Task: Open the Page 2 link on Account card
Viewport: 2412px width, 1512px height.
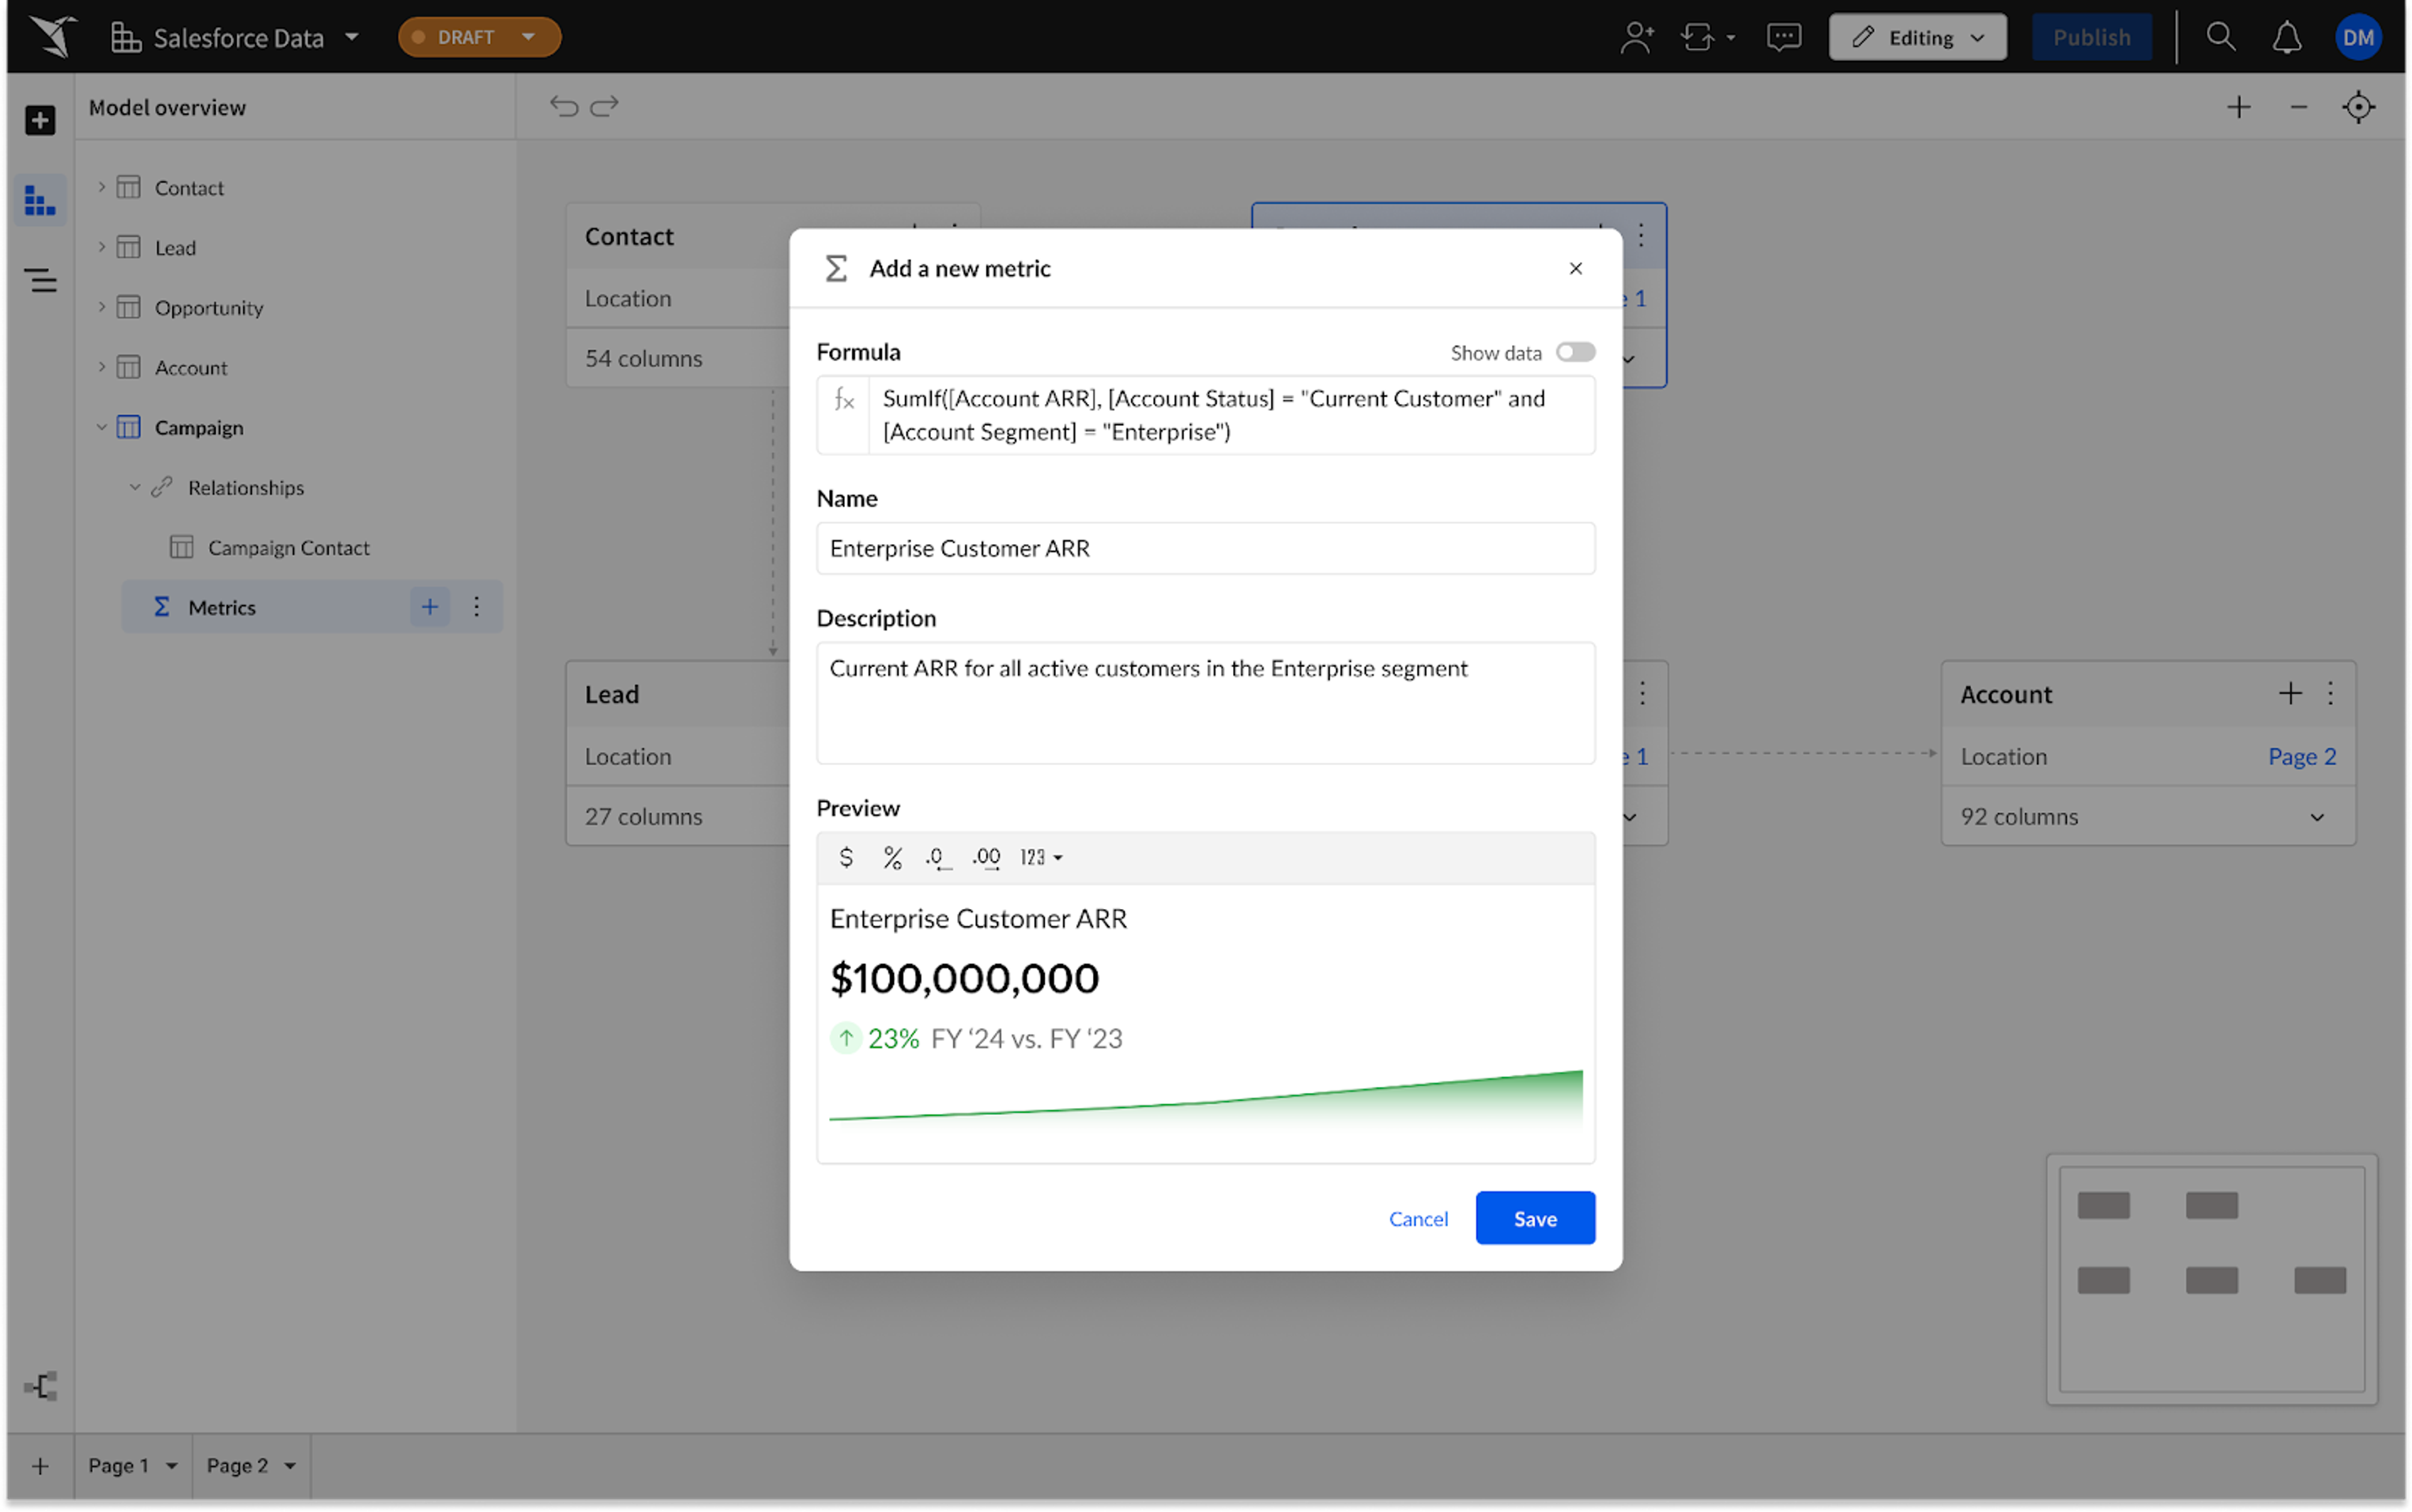Action: tap(2301, 756)
